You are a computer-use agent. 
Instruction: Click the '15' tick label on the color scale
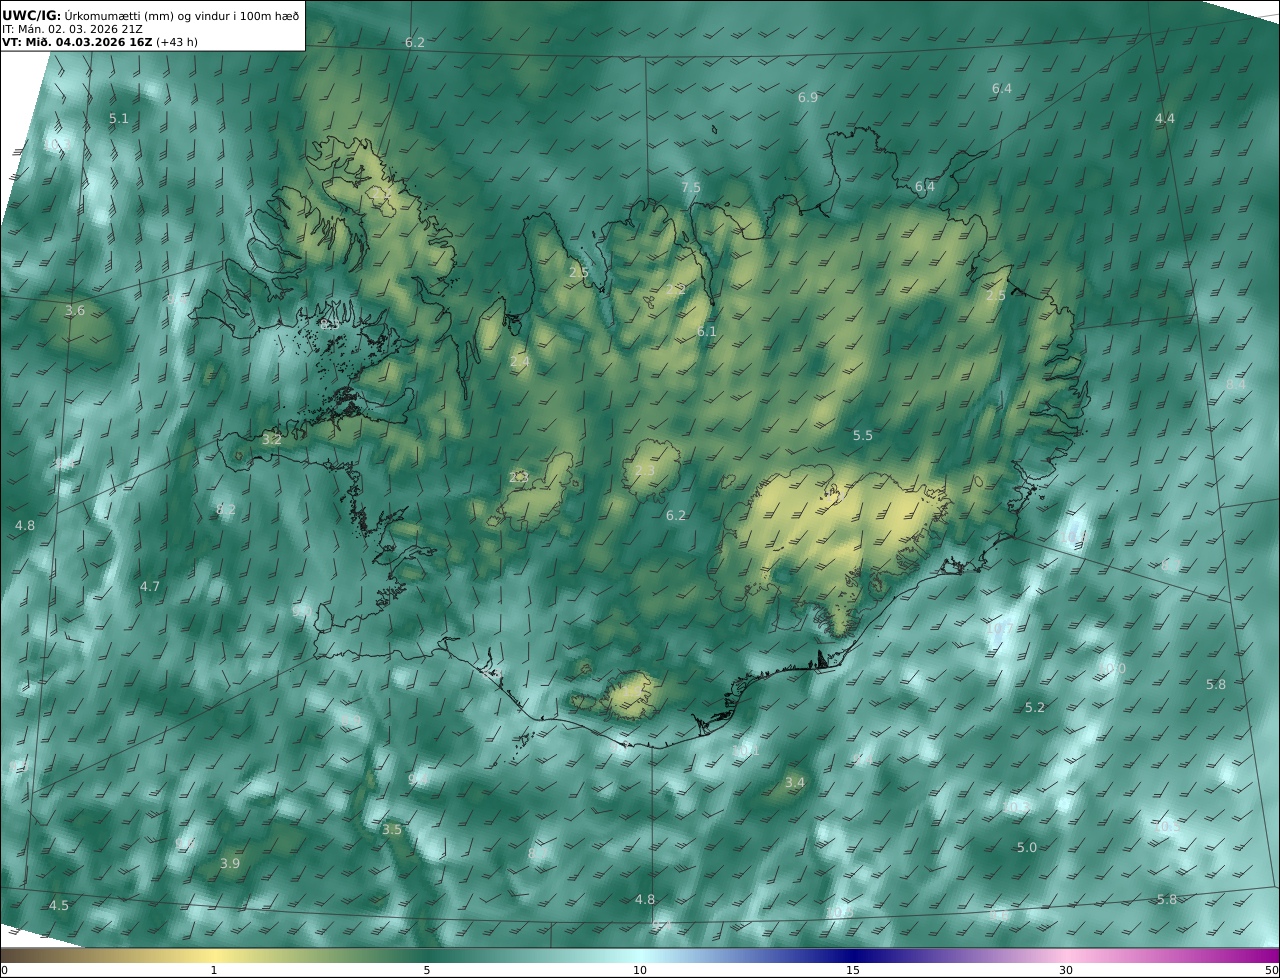tap(853, 970)
